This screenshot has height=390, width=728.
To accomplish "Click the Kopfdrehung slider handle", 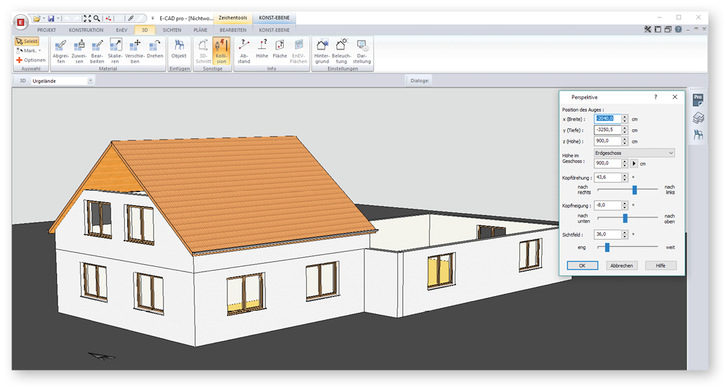I will (635, 189).
